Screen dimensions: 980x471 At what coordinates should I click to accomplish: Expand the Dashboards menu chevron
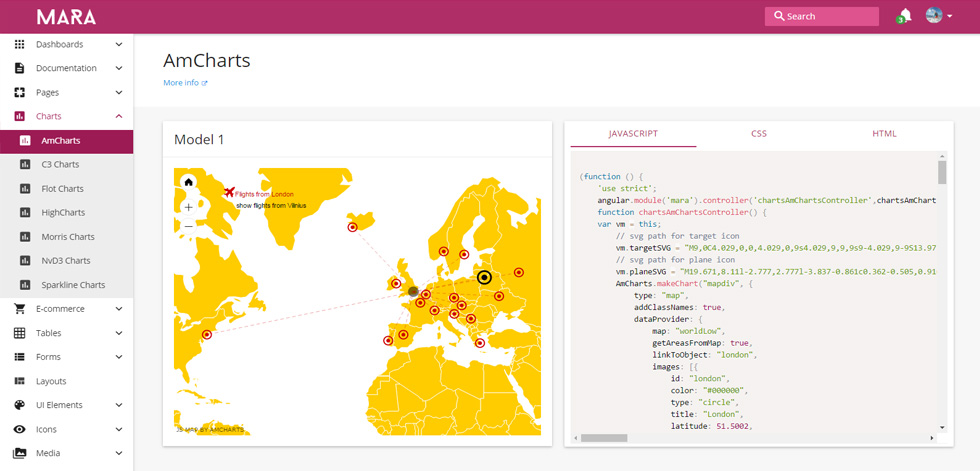coord(119,44)
